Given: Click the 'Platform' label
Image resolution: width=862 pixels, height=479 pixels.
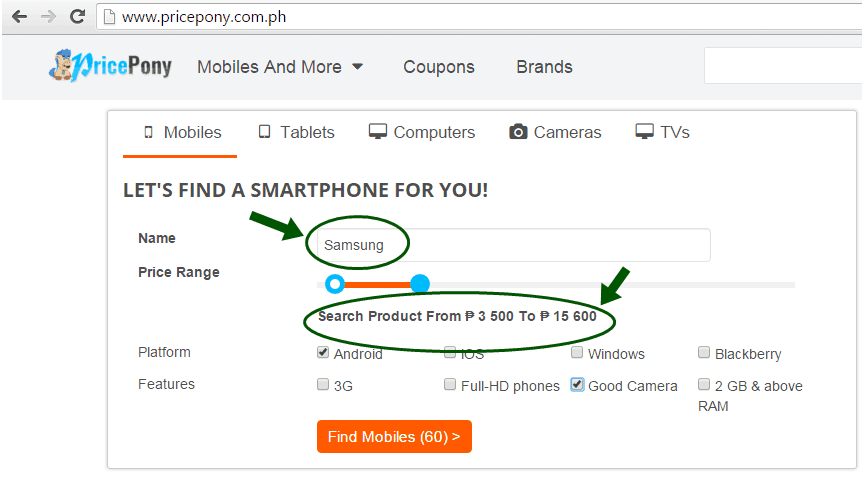Looking at the screenshot, I should point(164,352).
